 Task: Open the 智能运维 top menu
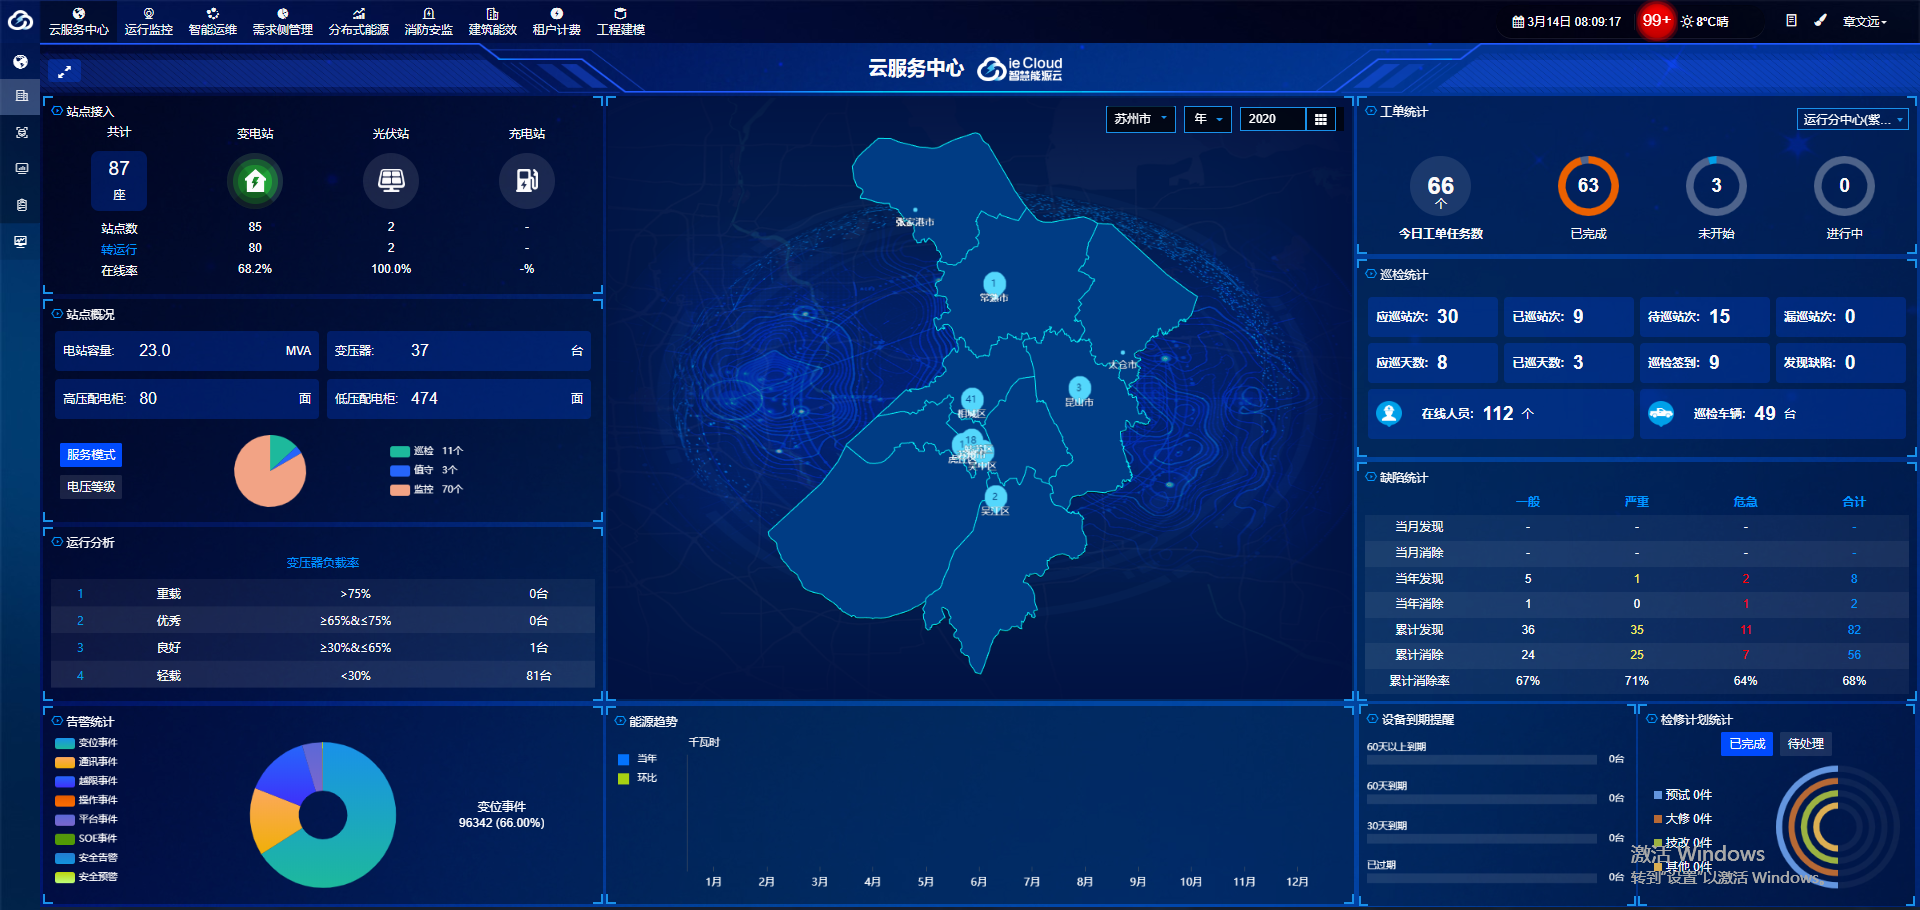coord(213,21)
